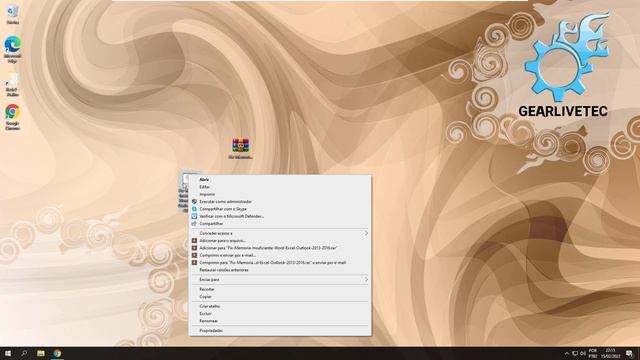Click the WinRAR icon beside Adicionar para o arquivo

tap(194, 241)
